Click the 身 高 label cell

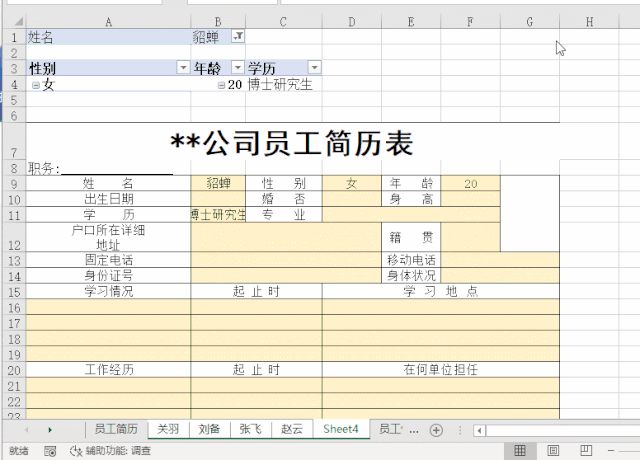411,199
